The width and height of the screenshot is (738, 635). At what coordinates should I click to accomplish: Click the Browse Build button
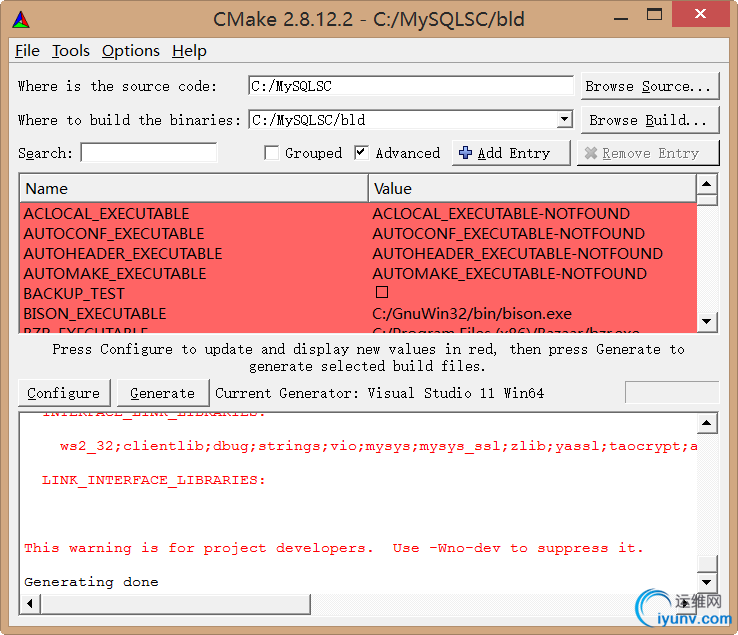(650, 120)
